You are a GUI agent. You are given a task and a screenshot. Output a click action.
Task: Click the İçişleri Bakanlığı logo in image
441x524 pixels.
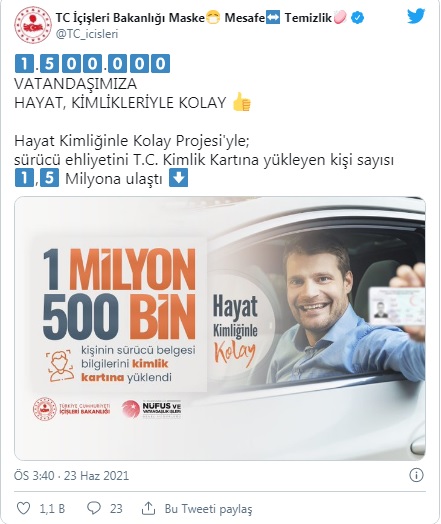71,409
